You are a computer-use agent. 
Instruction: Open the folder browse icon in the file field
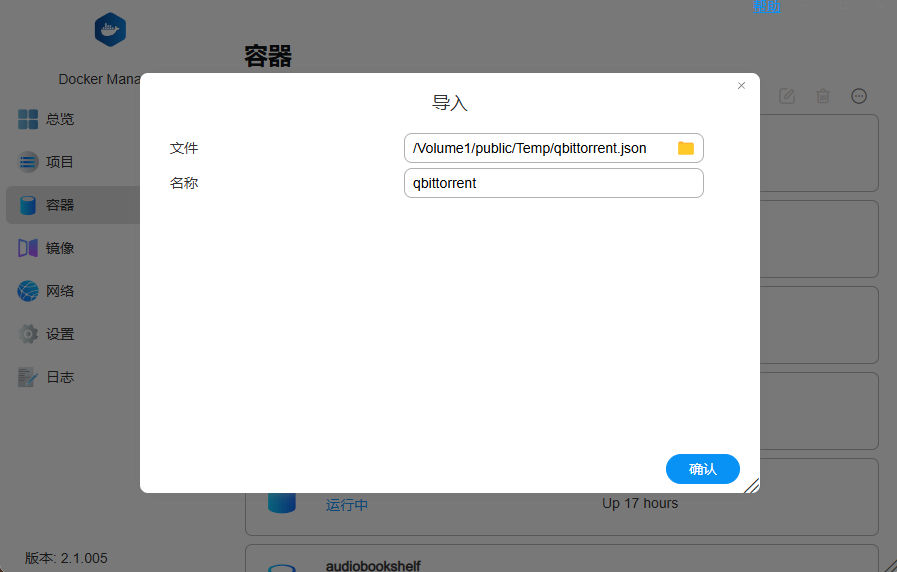686,148
